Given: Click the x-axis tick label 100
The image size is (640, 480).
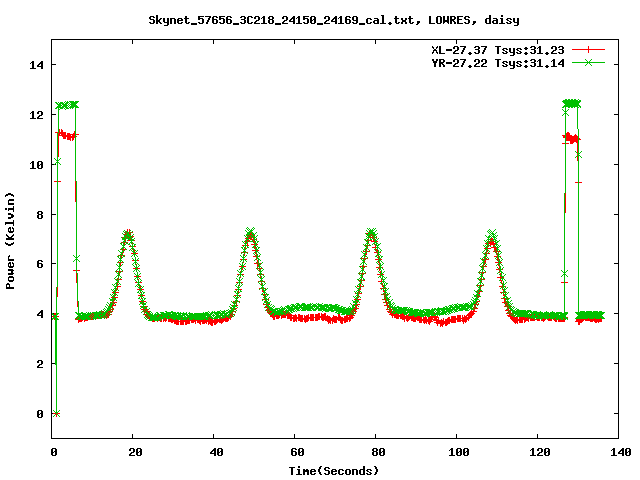Looking at the screenshot, I should [x=459, y=452].
